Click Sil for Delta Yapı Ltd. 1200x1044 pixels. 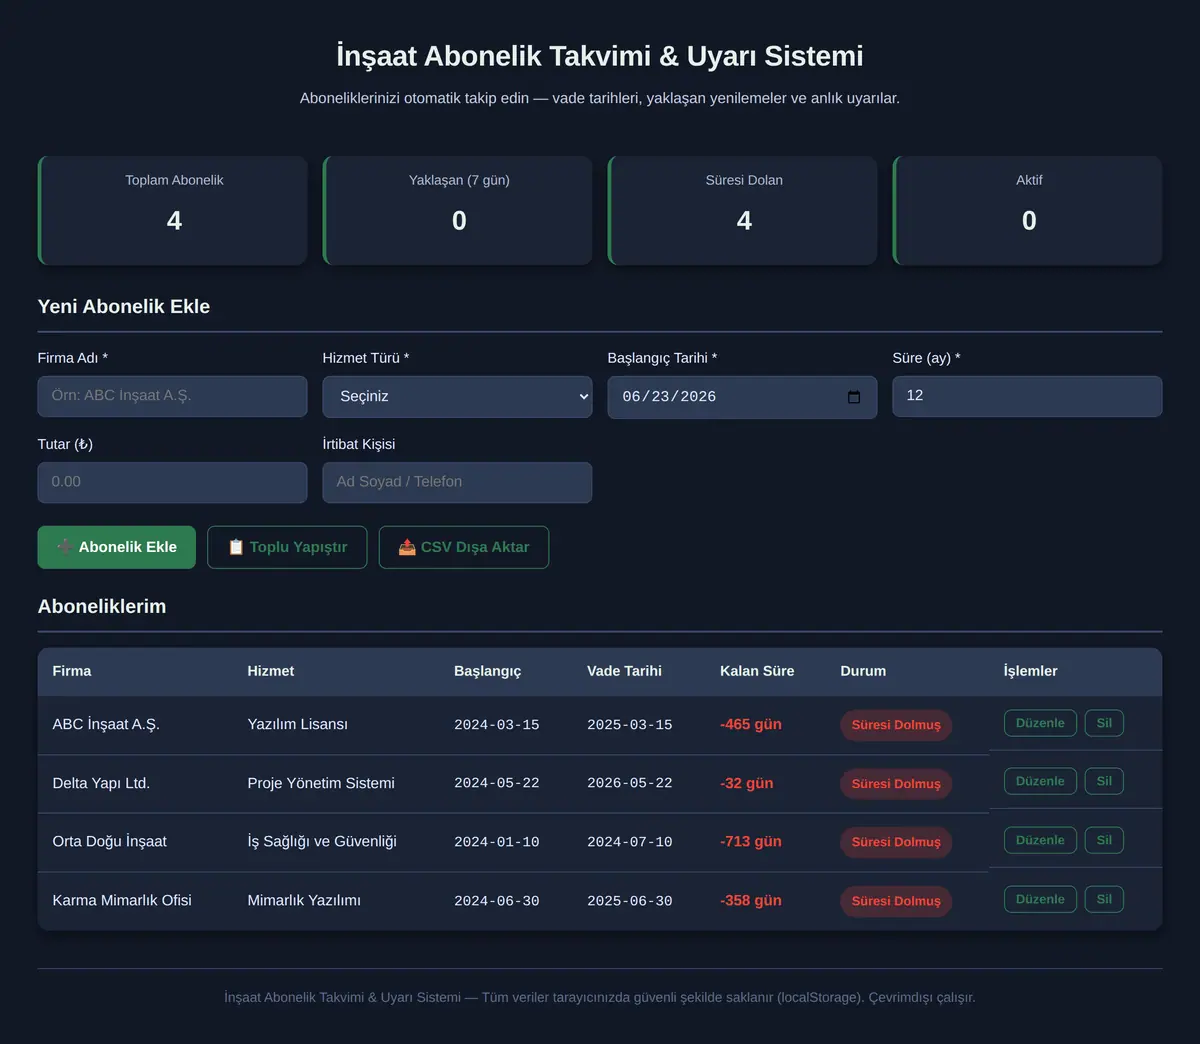pyautogui.click(x=1104, y=781)
